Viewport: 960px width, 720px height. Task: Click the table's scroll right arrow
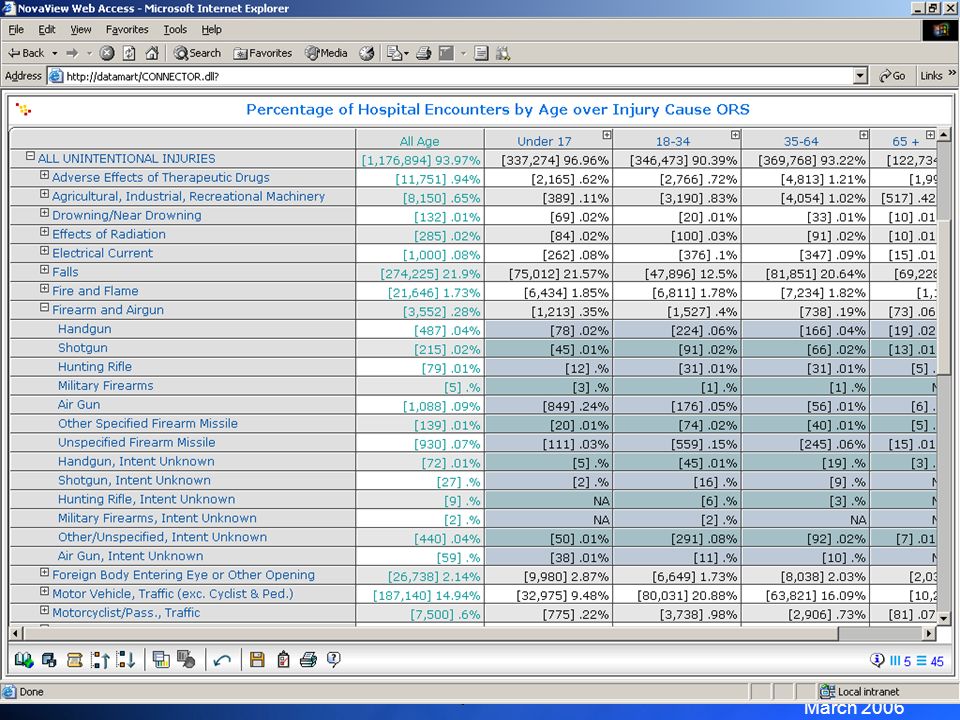[x=930, y=633]
